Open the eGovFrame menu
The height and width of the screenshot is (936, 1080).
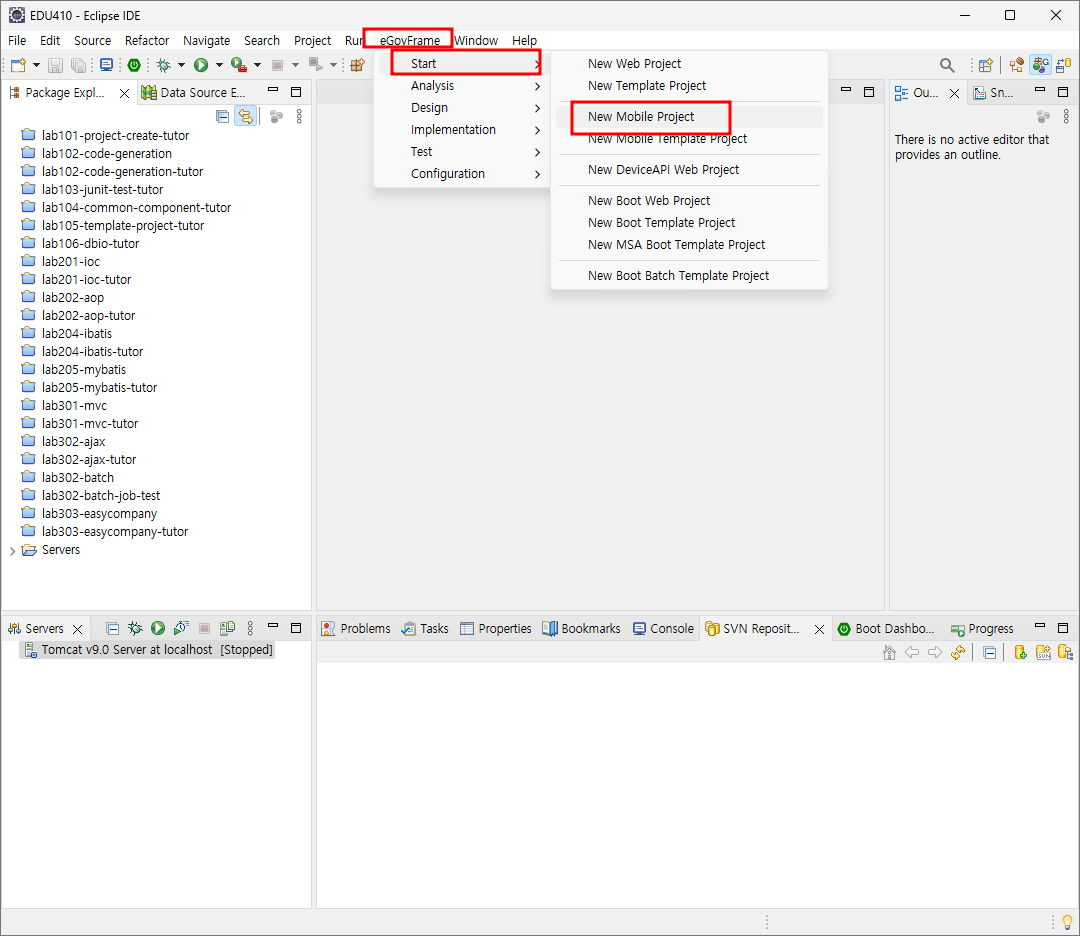pyautogui.click(x=409, y=41)
